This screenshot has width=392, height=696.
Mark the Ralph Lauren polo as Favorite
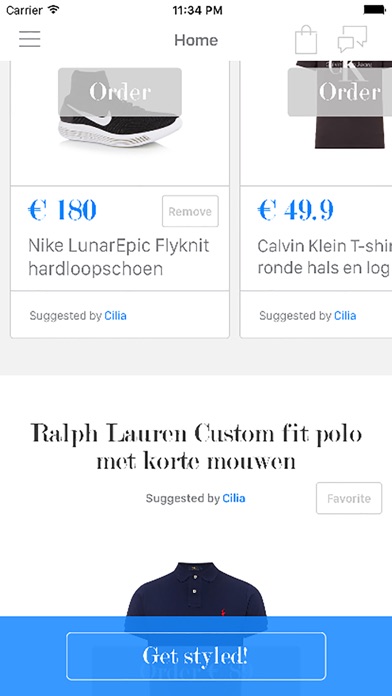(349, 498)
